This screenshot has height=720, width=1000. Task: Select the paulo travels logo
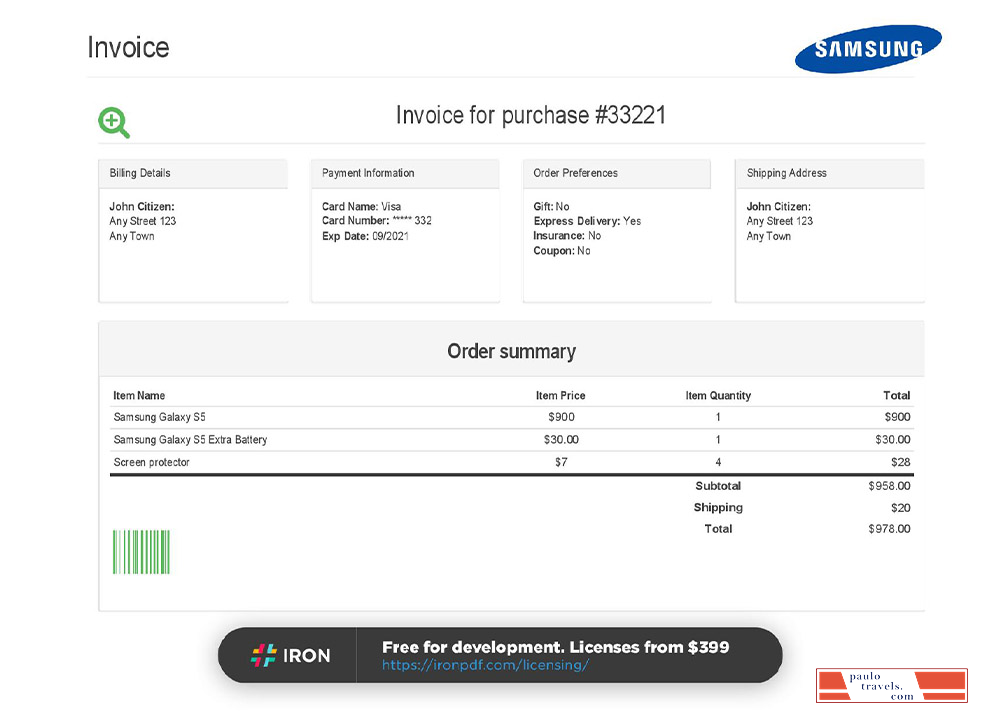coord(891,686)
